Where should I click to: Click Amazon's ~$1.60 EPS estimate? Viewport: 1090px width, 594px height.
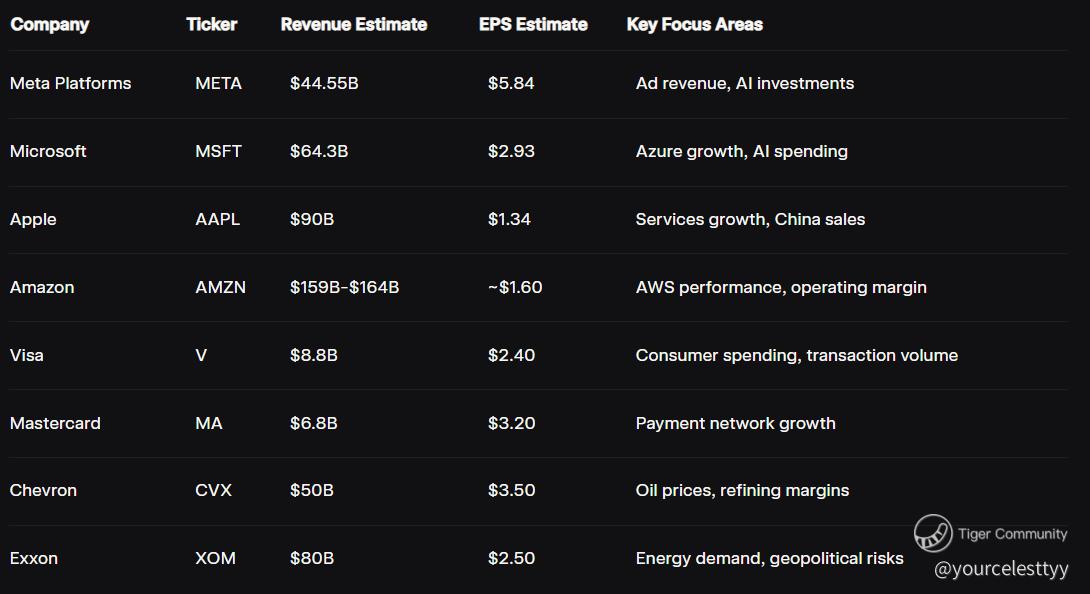coord(514,287)
